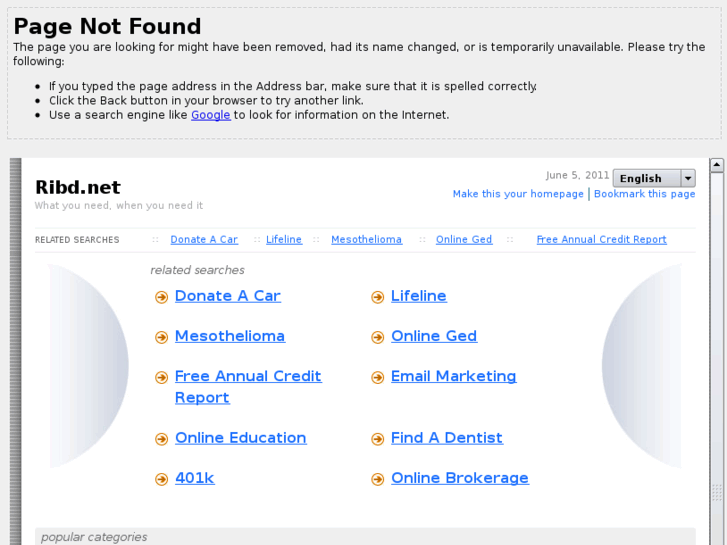The image size is (727, 545).
Task: Click the Ribd.net site title
Action: point(77,187)
